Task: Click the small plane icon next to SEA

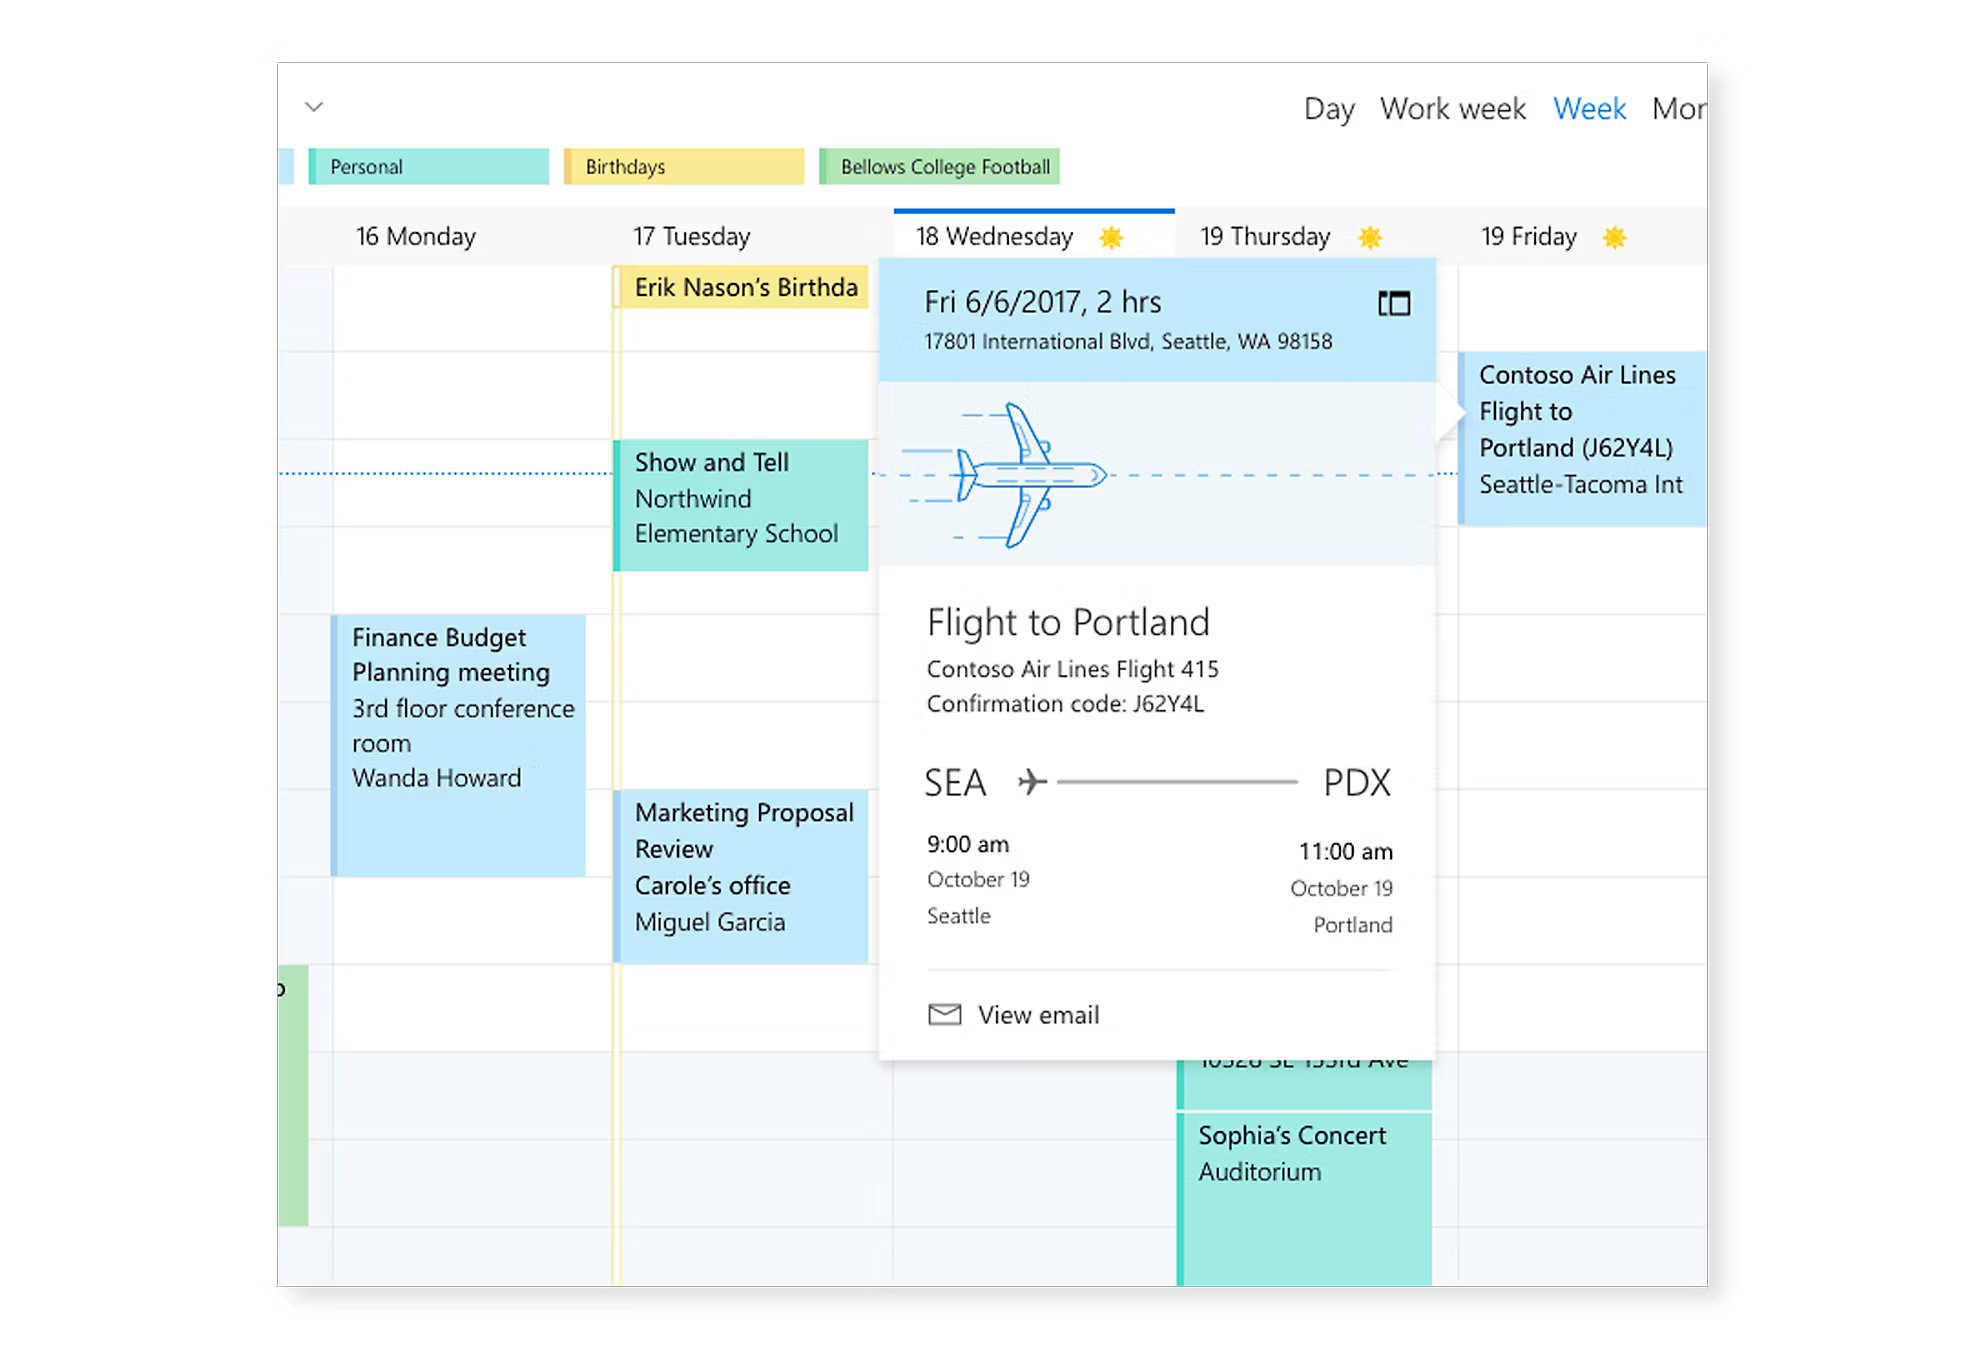Action: pos(1032,781)
